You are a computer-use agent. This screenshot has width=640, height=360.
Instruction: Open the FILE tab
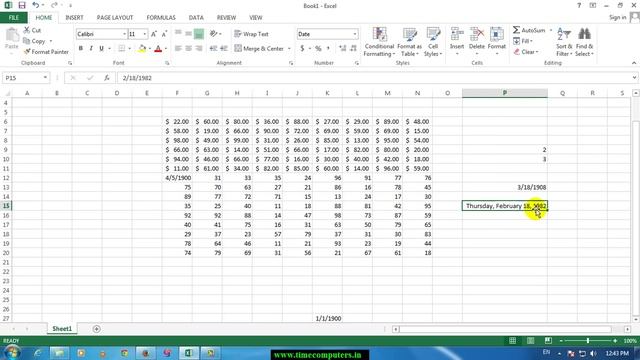pyautogui.click(x=13, y=18)
